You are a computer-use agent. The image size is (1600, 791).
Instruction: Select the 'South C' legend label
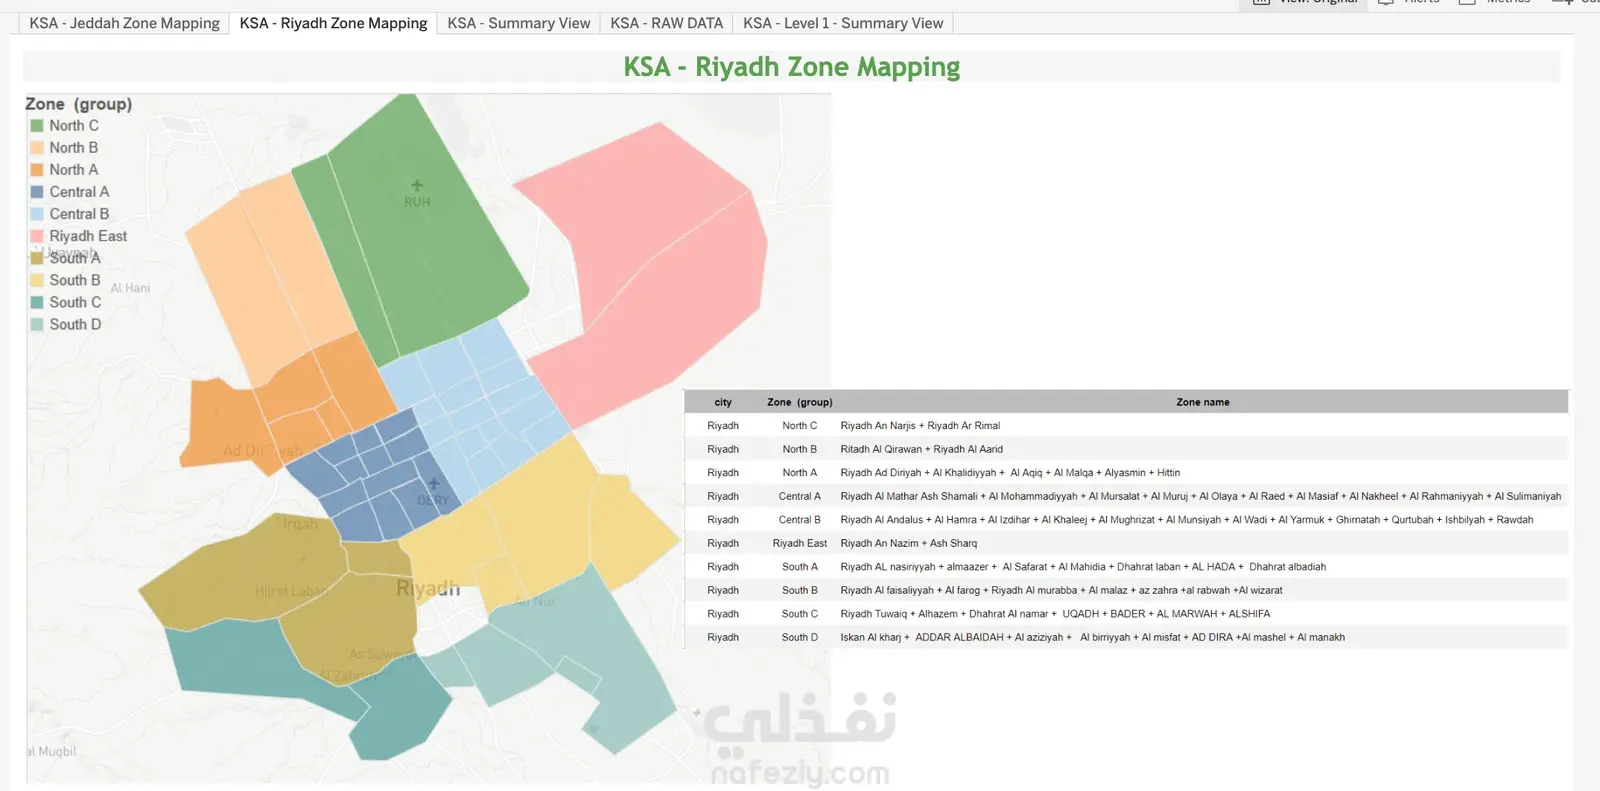[75, 302]
